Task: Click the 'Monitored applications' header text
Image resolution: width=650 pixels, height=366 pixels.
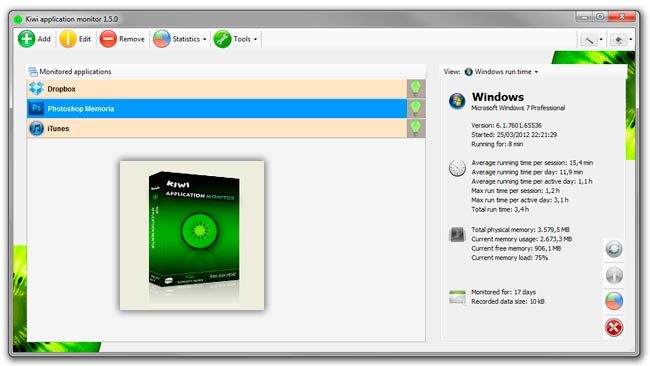Action: (75, 72)
